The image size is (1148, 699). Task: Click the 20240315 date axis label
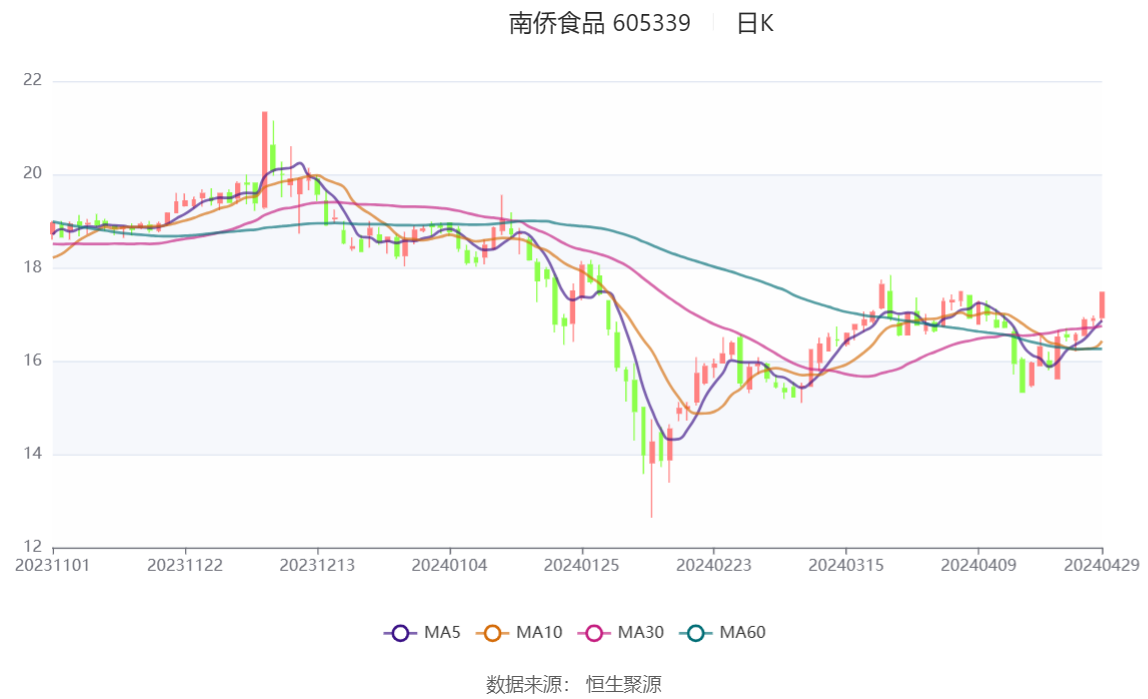pos(846,565)
